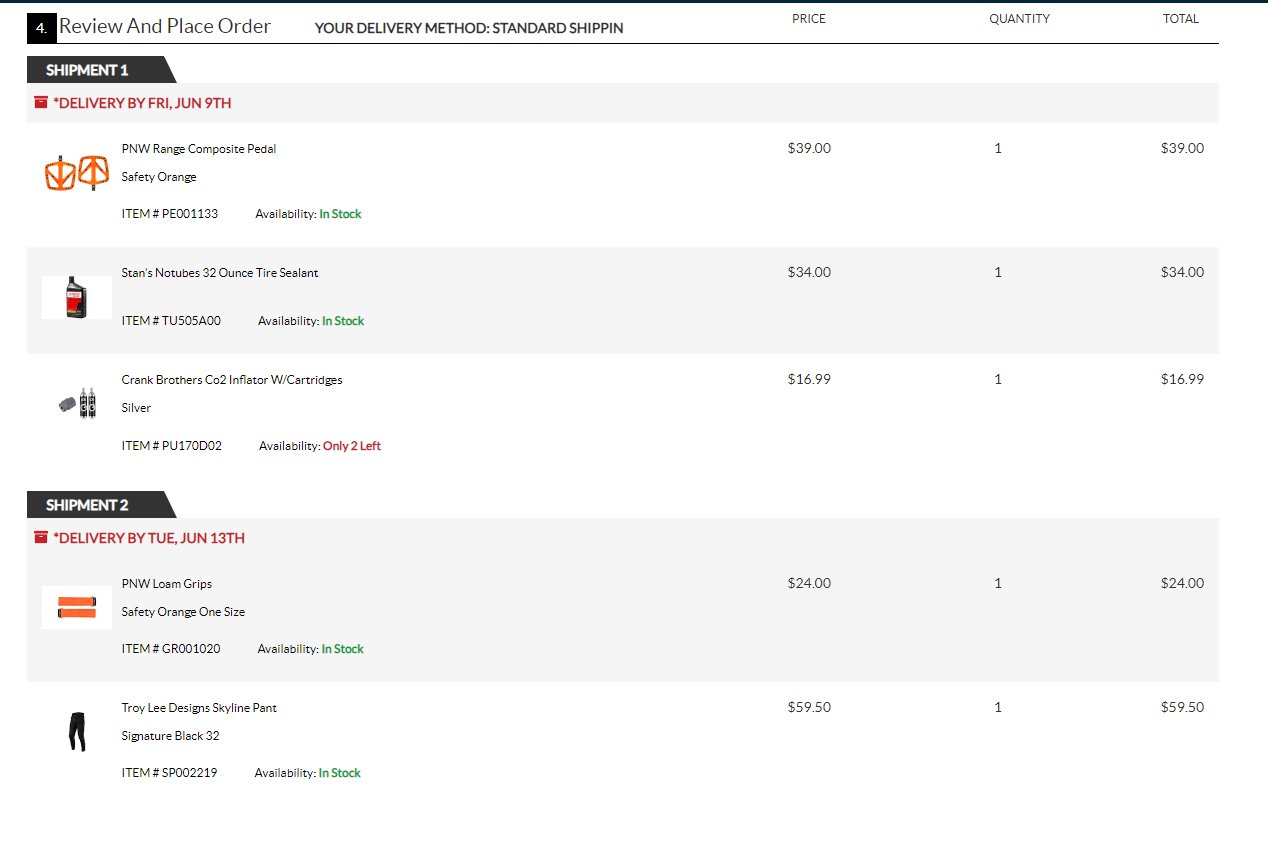
Task: Click the Your Delivery Method text
Action: pos(469,28)
